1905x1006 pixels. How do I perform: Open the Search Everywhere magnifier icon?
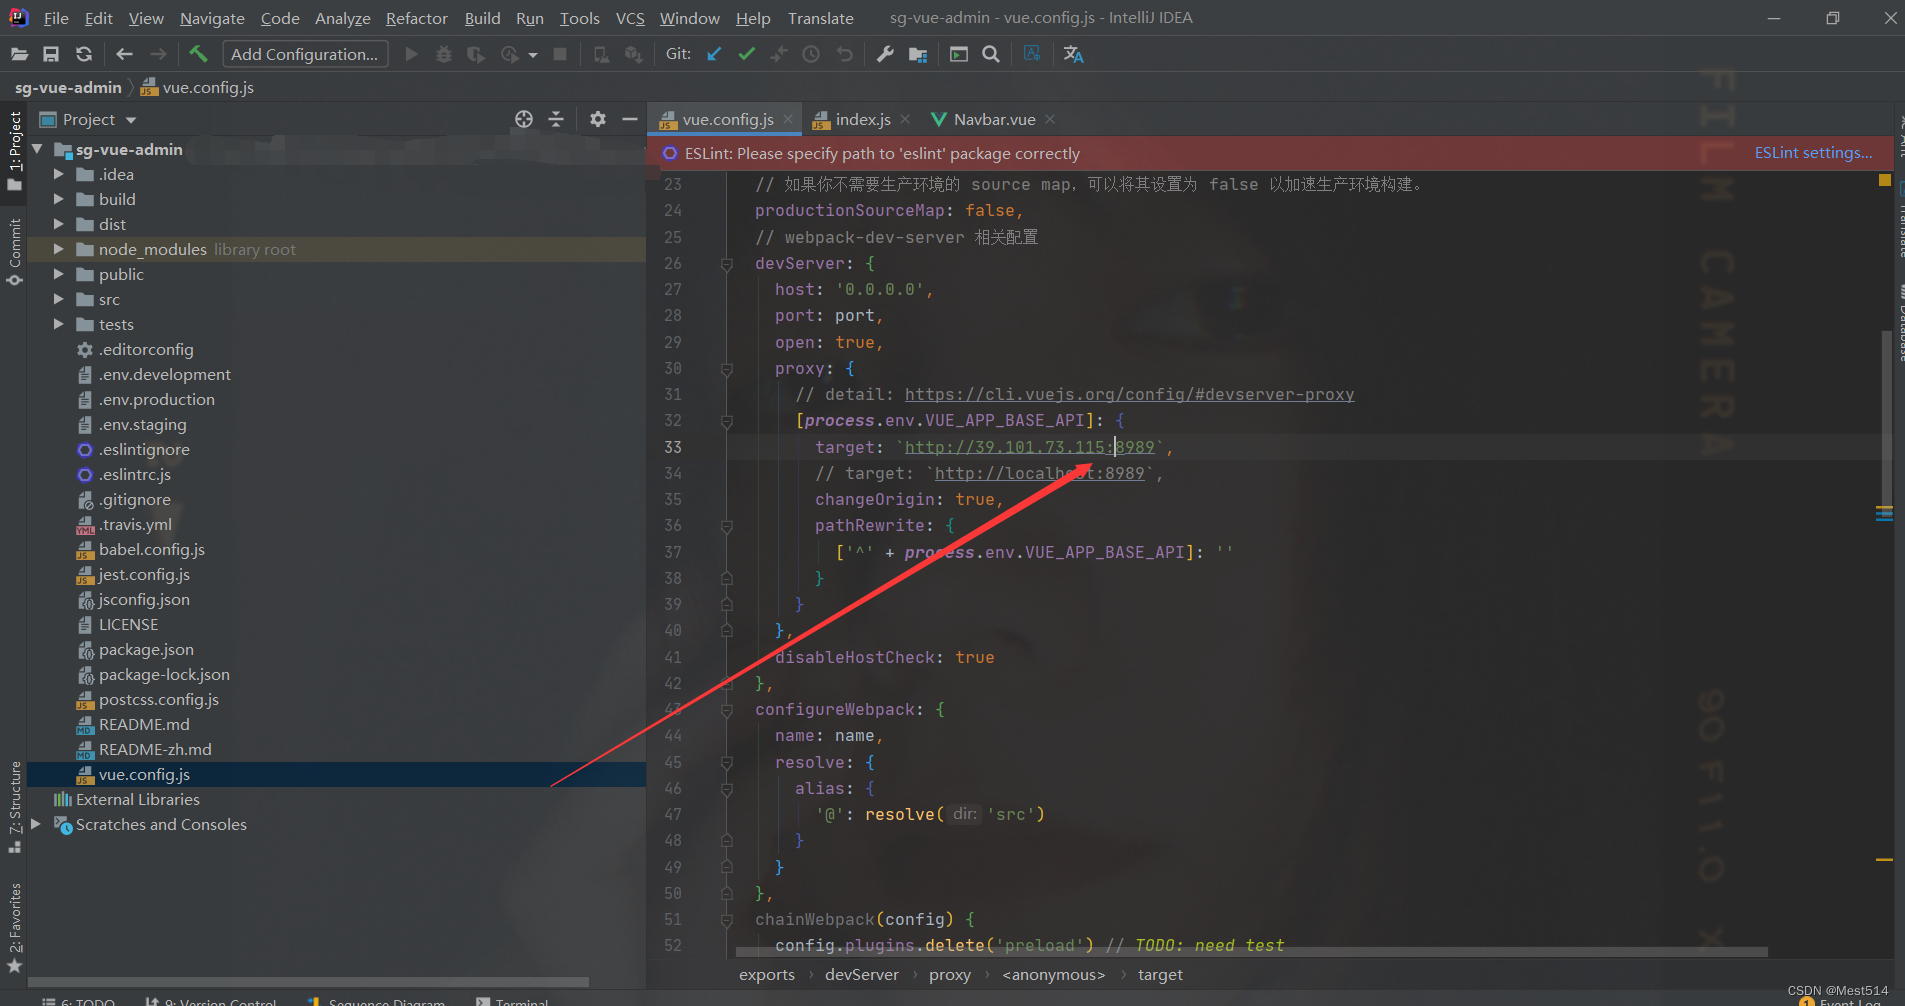point(991,54)
